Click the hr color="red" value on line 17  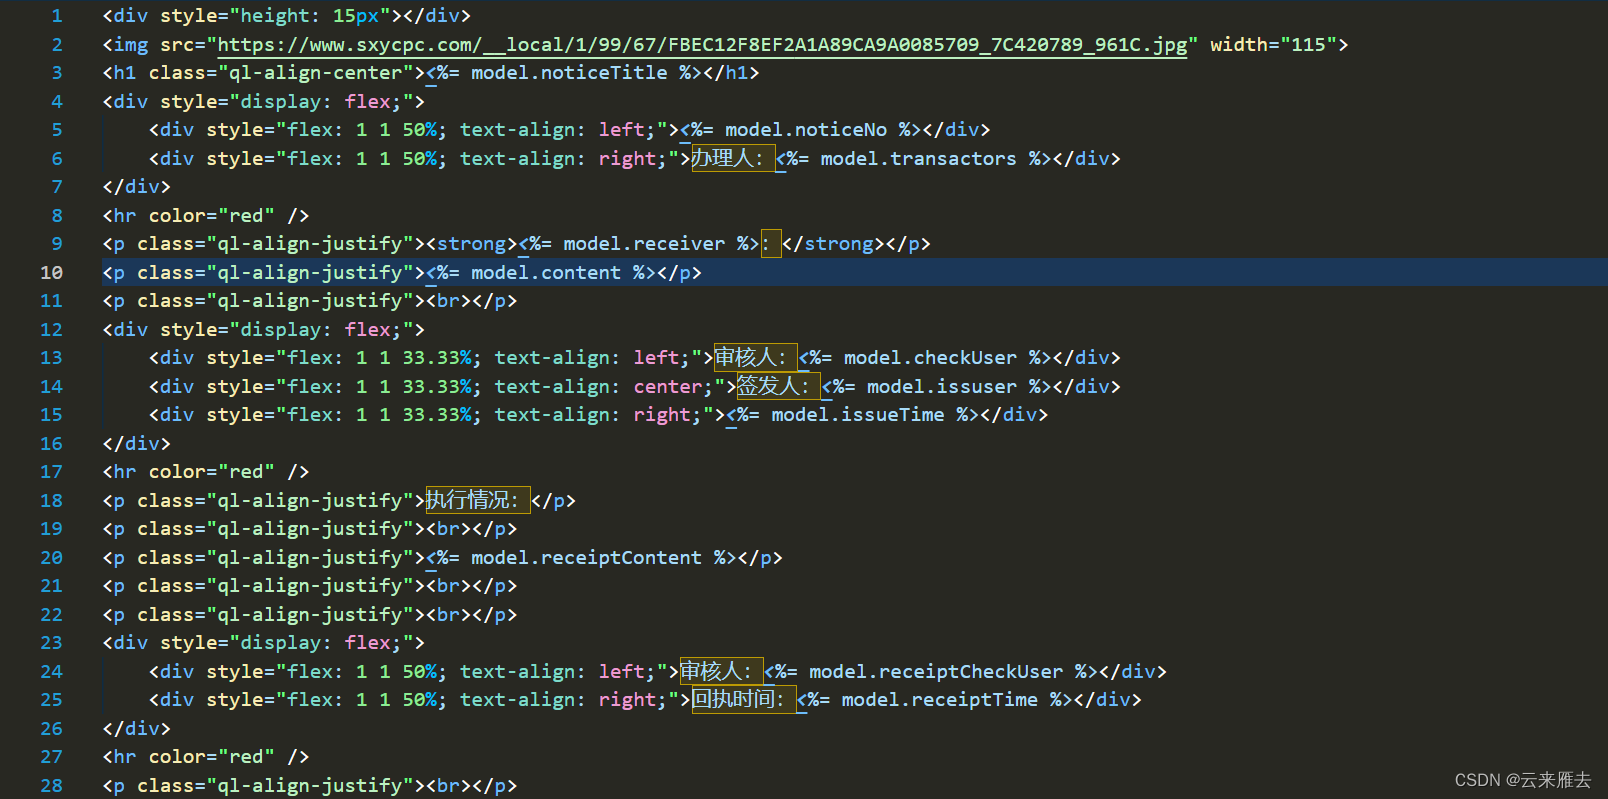point(246,472)
